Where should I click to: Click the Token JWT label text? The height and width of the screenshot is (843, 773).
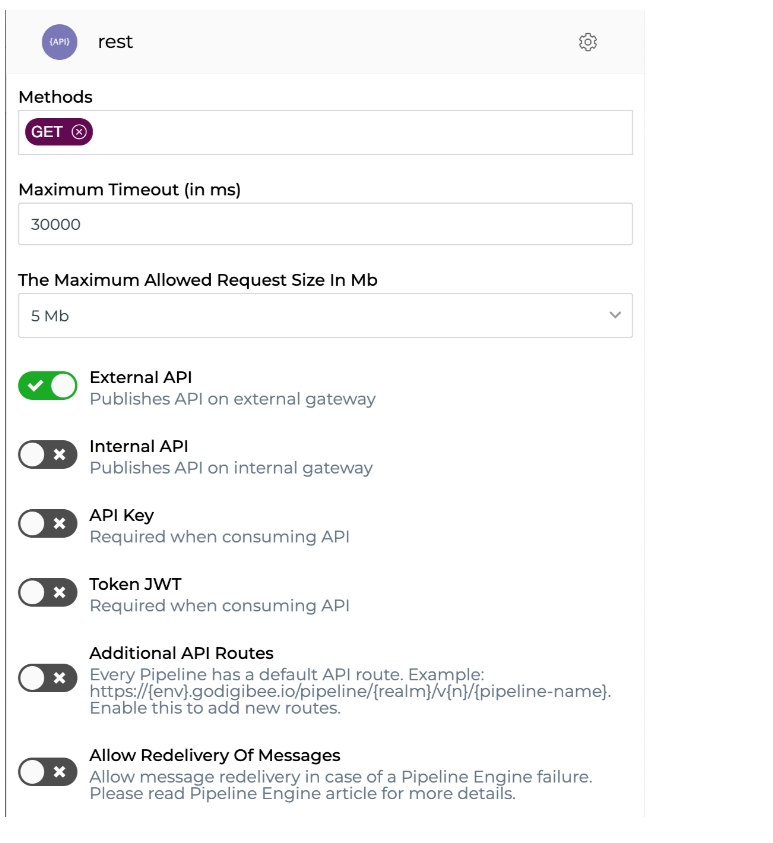pyautogui.click(x=135, y=584)
